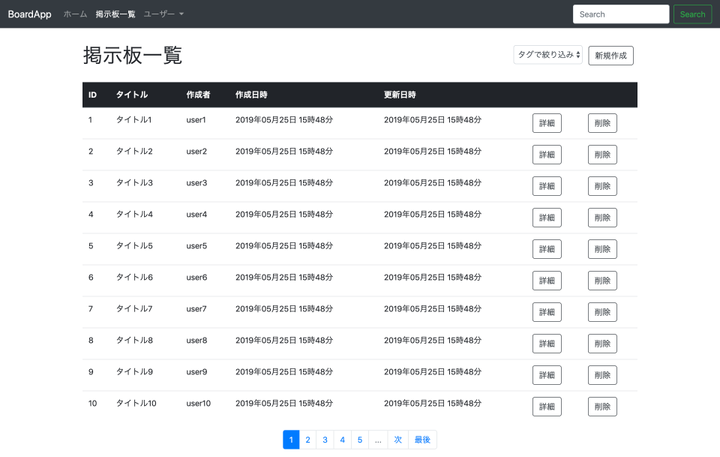Viewport: 720px width, 457px height.
Task: Select pagination page 1
Action: click(291, 440)
